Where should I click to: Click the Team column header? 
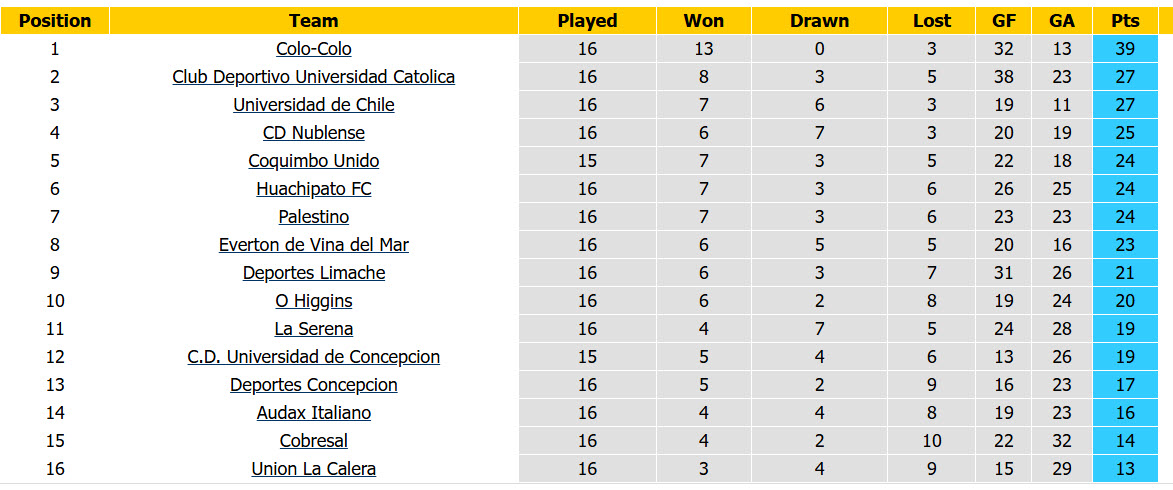(x=313, y=21)
